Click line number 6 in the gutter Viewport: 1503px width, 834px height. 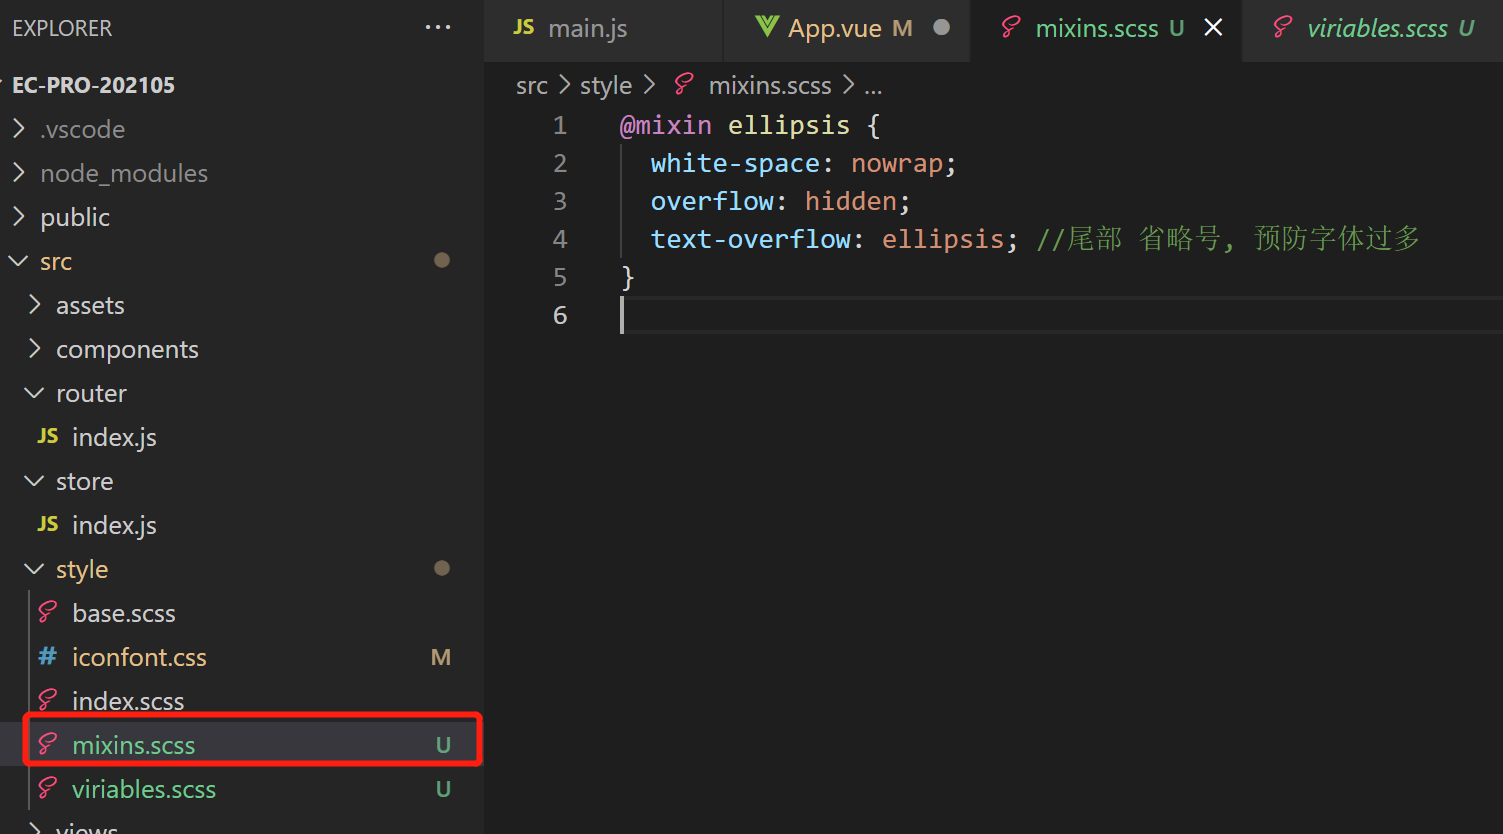[x=560, y=315]
